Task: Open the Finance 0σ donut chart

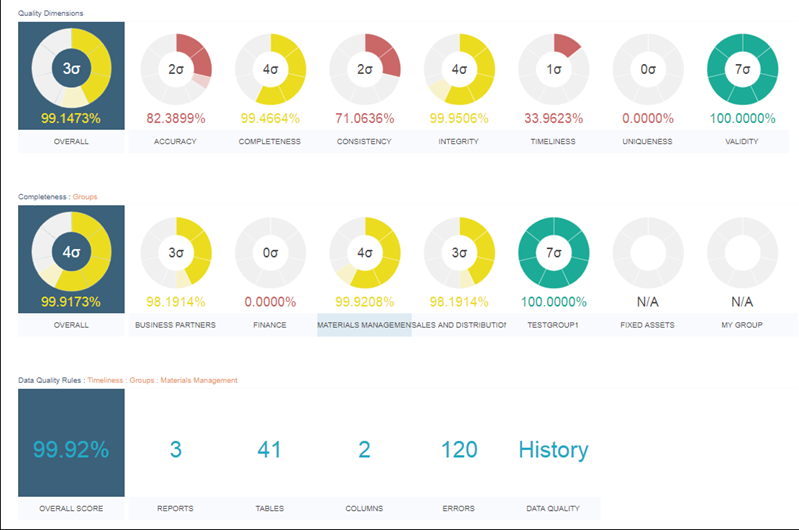Action: pos(270,253)
